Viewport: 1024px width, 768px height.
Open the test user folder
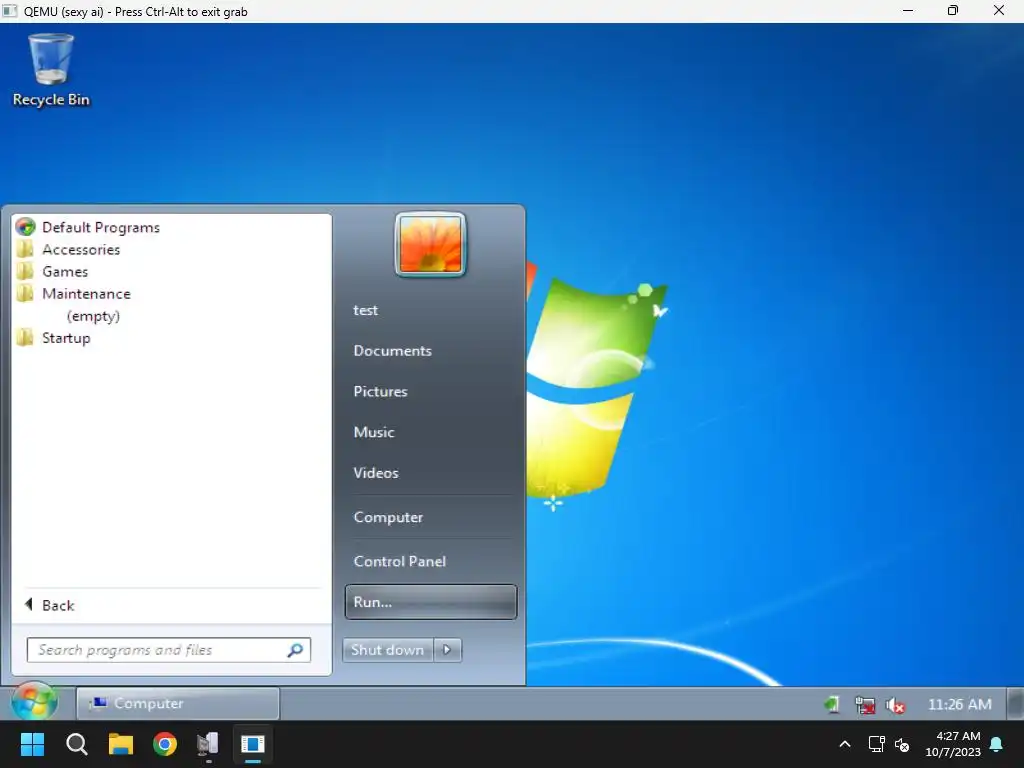(x=366, y=310)
